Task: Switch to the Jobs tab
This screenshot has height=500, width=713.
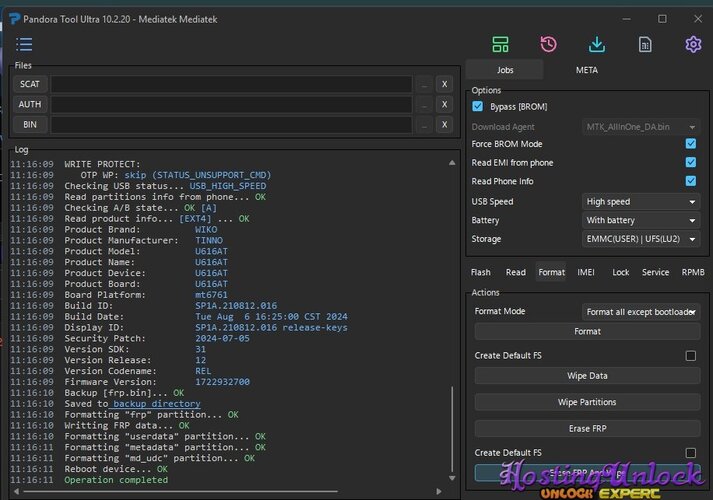Action: (x=505, y=70)
